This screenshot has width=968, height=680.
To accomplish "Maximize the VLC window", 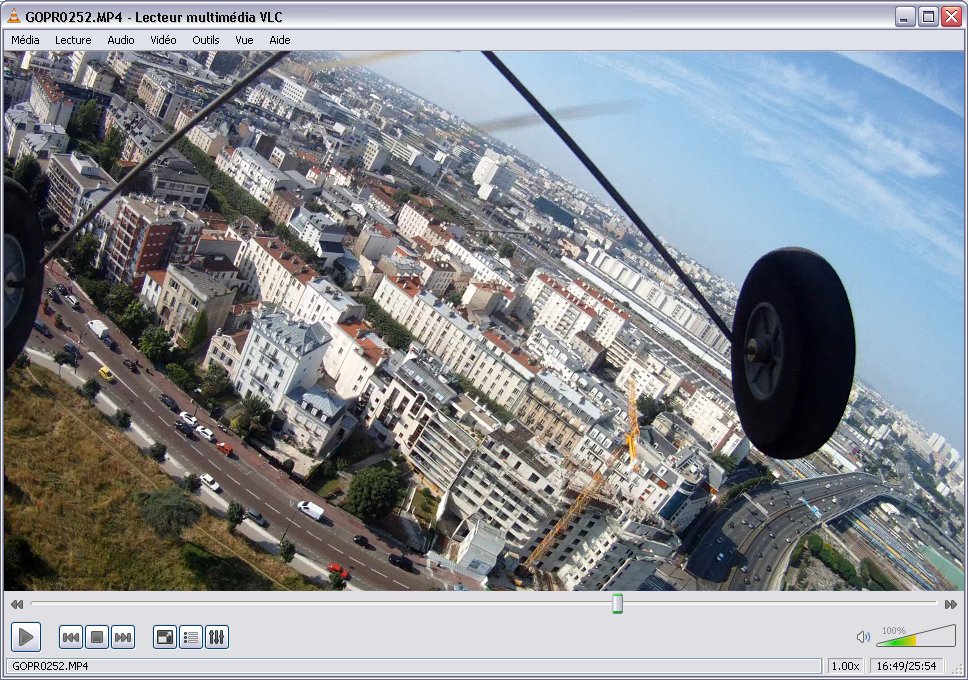I will coord(928,17).
